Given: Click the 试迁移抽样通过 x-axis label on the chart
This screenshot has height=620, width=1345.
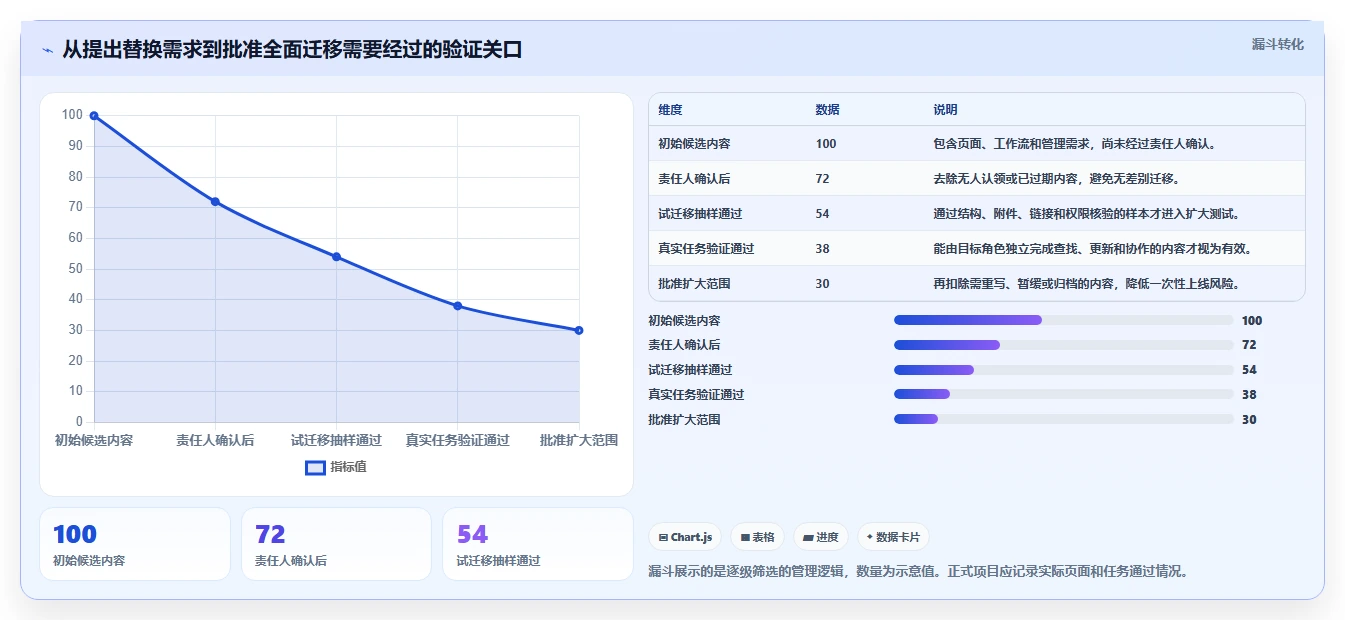Looking at the screenshot, I should coord(336,440).
